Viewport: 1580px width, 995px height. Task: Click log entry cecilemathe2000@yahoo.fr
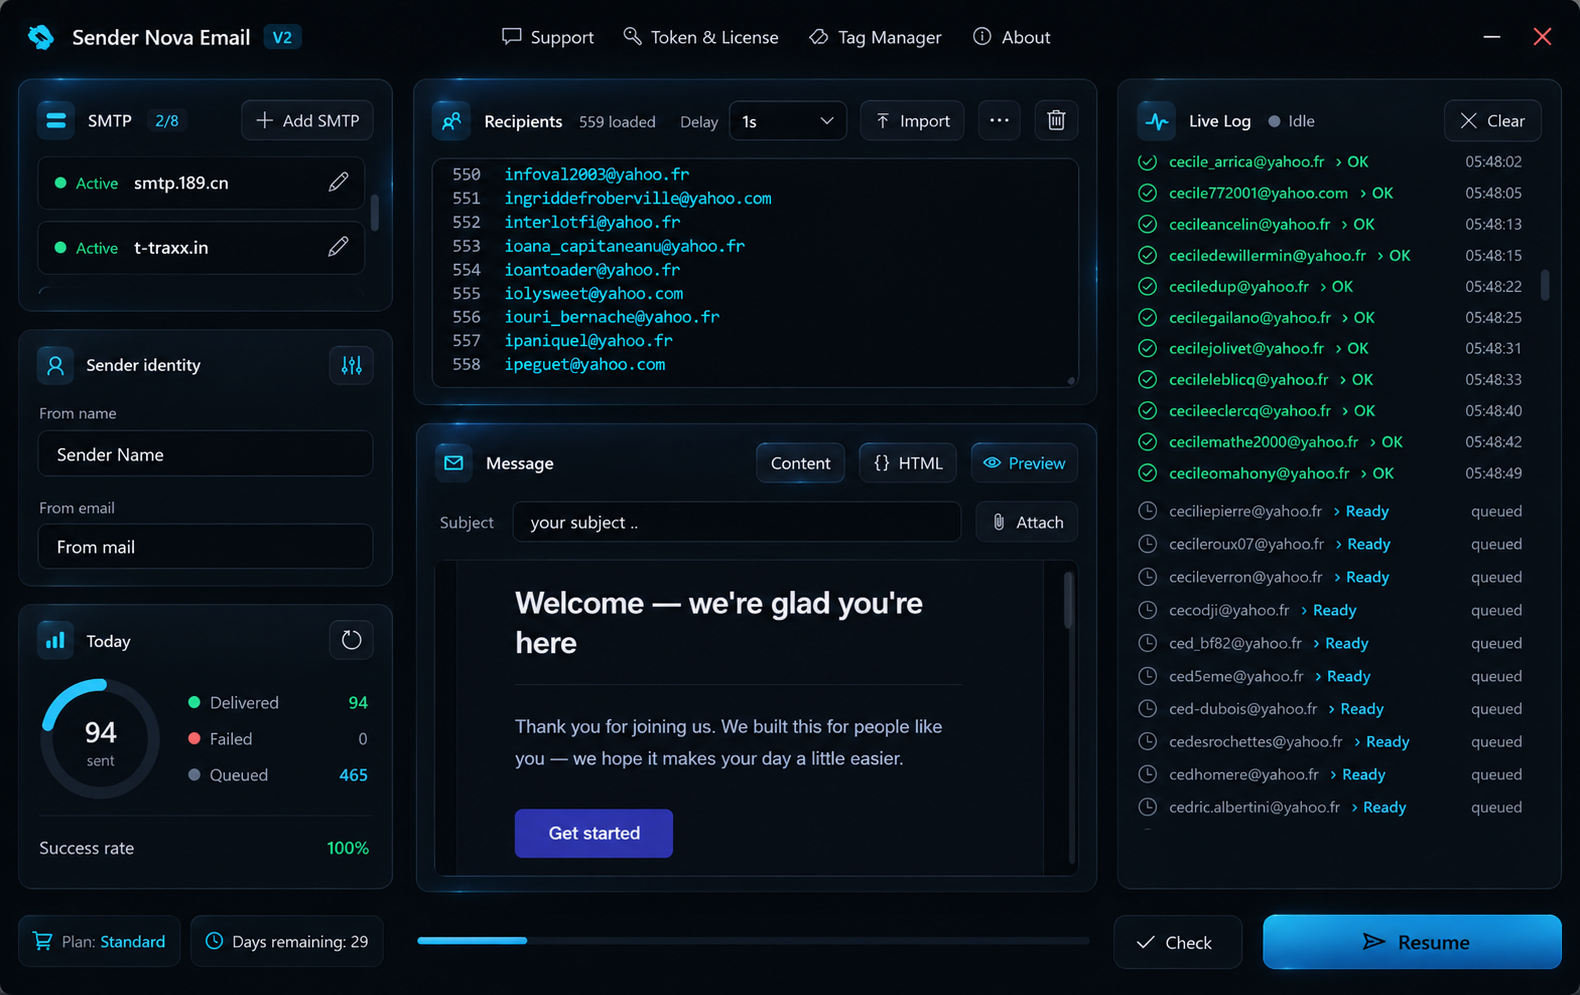(x=1330, y=442)
